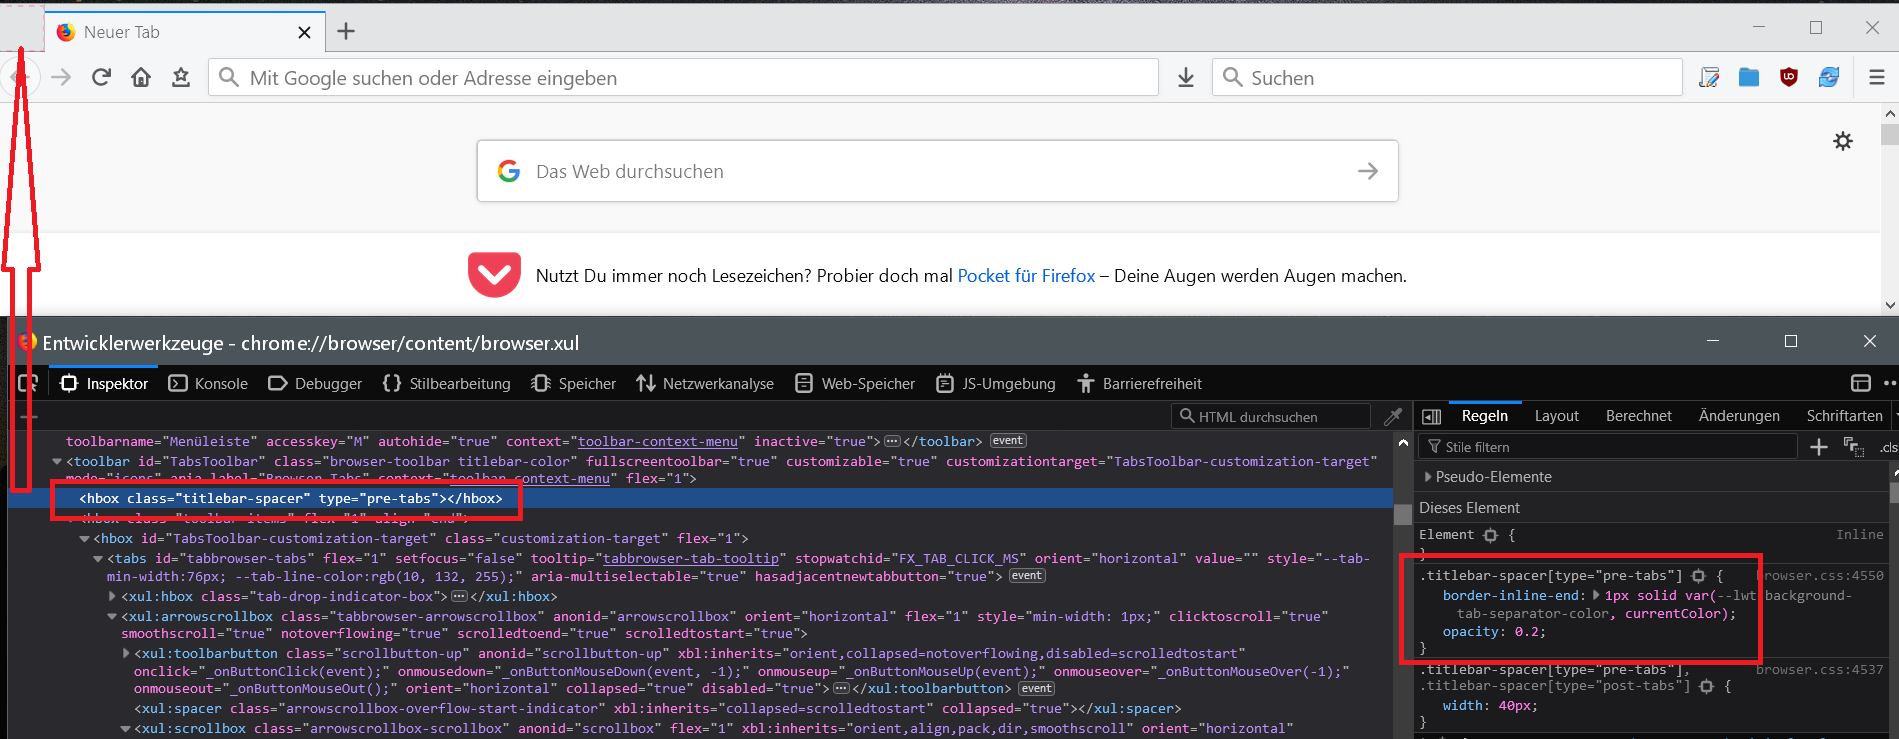1899x739 pixels.
Task: Collapse the tabbrowser-tabs node
Action: [98, 558]
